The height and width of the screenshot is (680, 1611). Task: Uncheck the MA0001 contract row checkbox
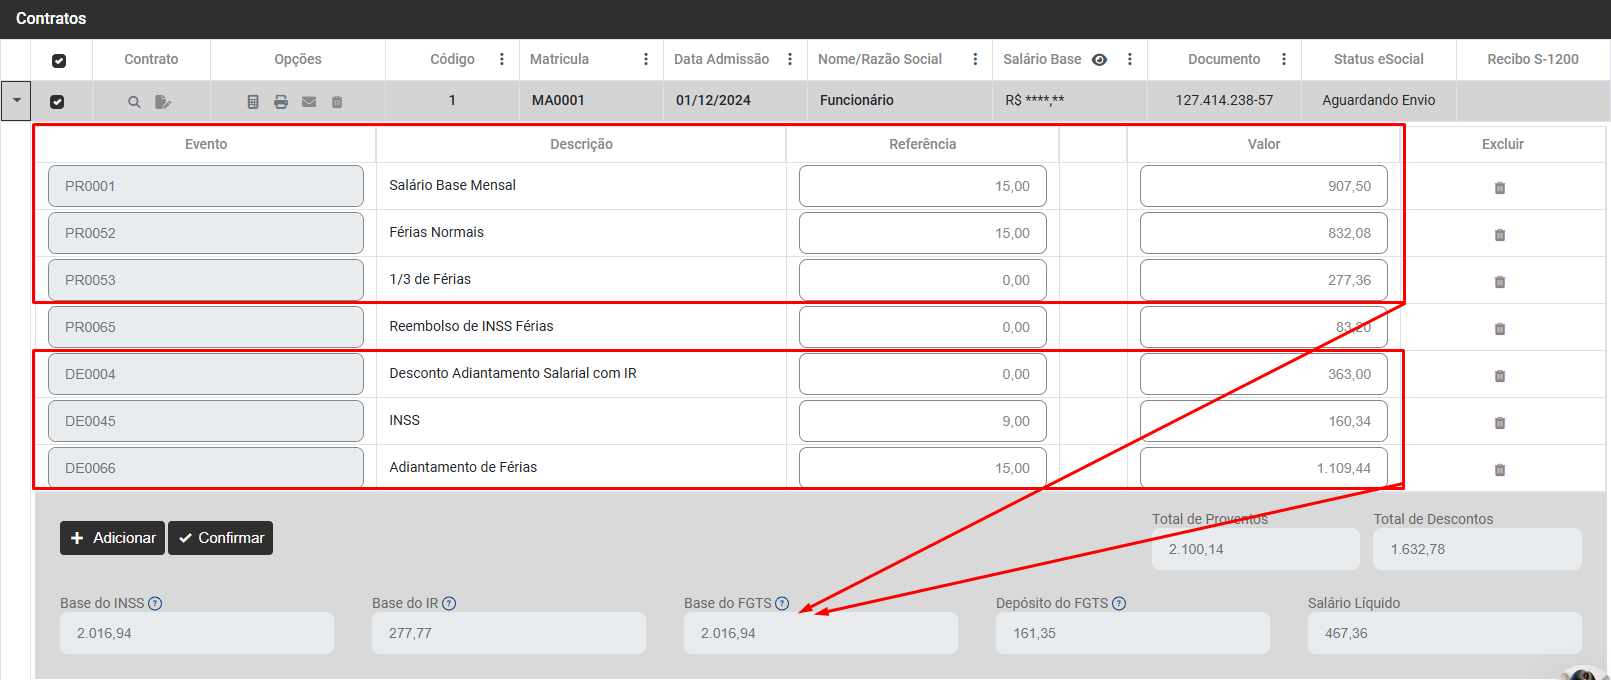pos(57,102)
